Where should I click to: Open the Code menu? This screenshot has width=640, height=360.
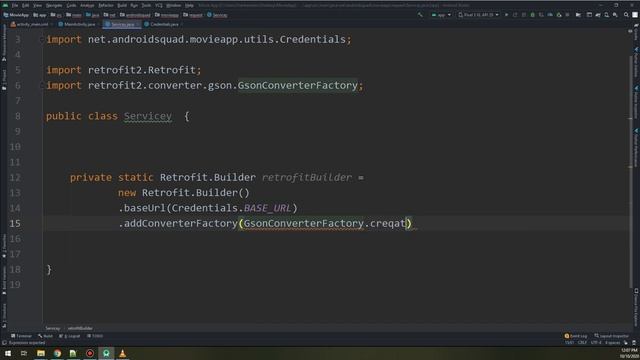[71, 6]
